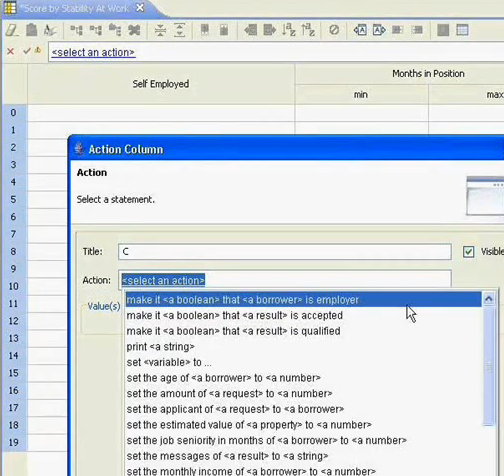504x476 pixels.
Task: Click the Months in Position column header
Action: coord(428,74)
